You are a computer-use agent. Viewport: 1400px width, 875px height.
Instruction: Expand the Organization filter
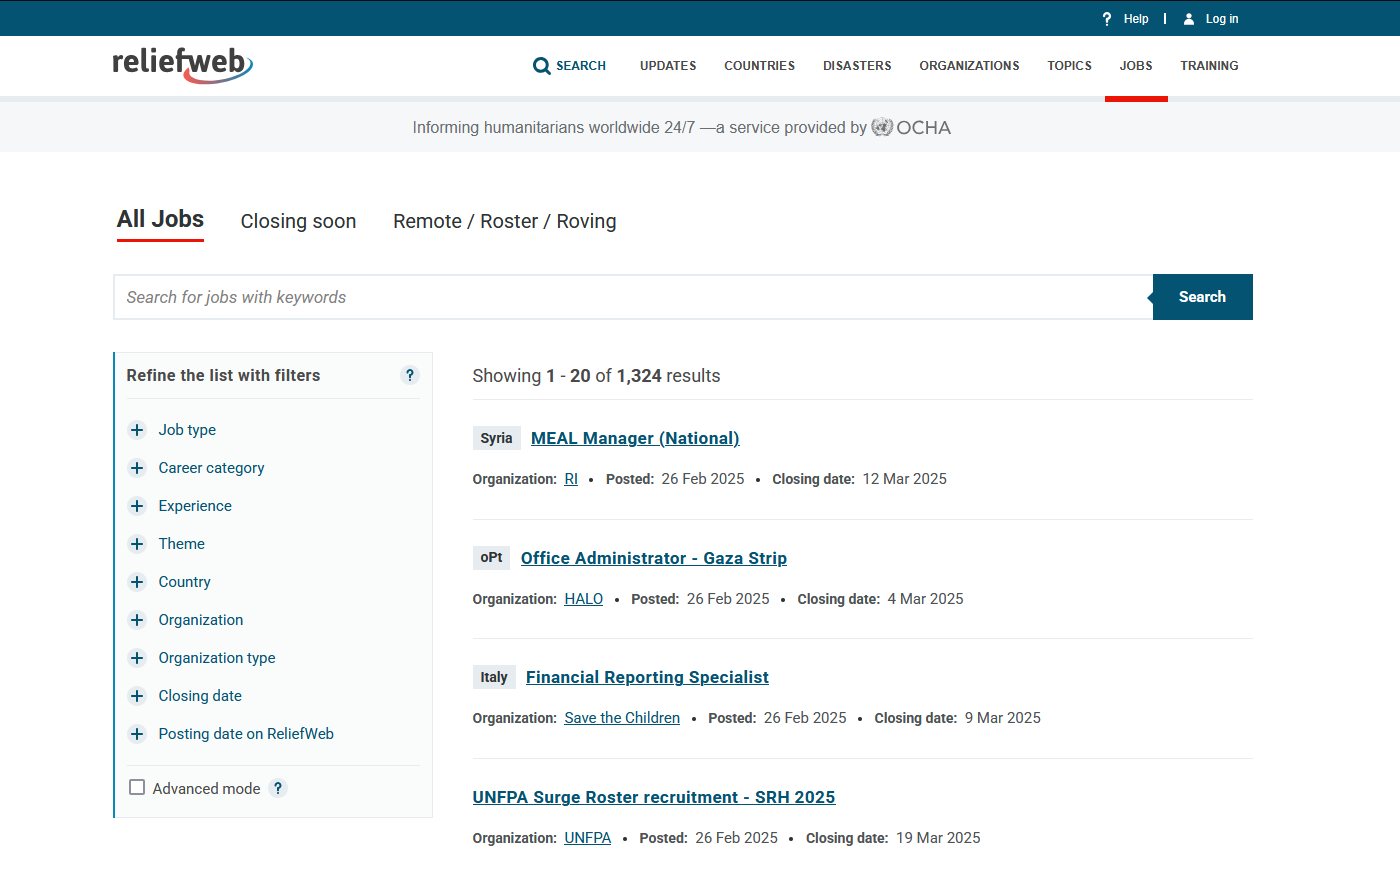[x=186, y=620]
